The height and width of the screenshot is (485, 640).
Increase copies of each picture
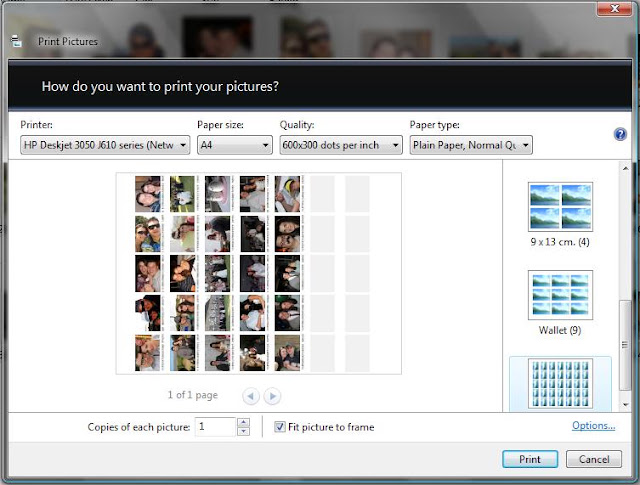(x=243, y=423)
